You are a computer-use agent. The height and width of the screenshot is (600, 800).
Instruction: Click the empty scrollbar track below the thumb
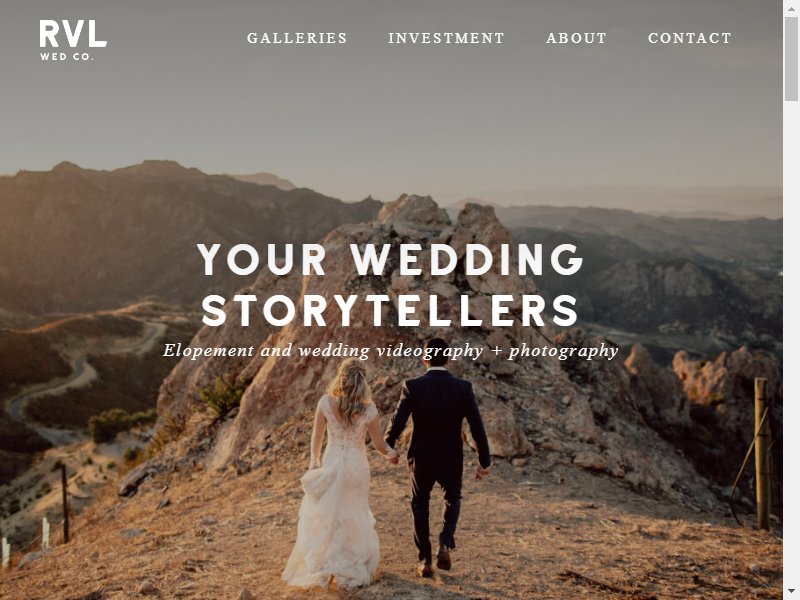[x=791, y=342]
